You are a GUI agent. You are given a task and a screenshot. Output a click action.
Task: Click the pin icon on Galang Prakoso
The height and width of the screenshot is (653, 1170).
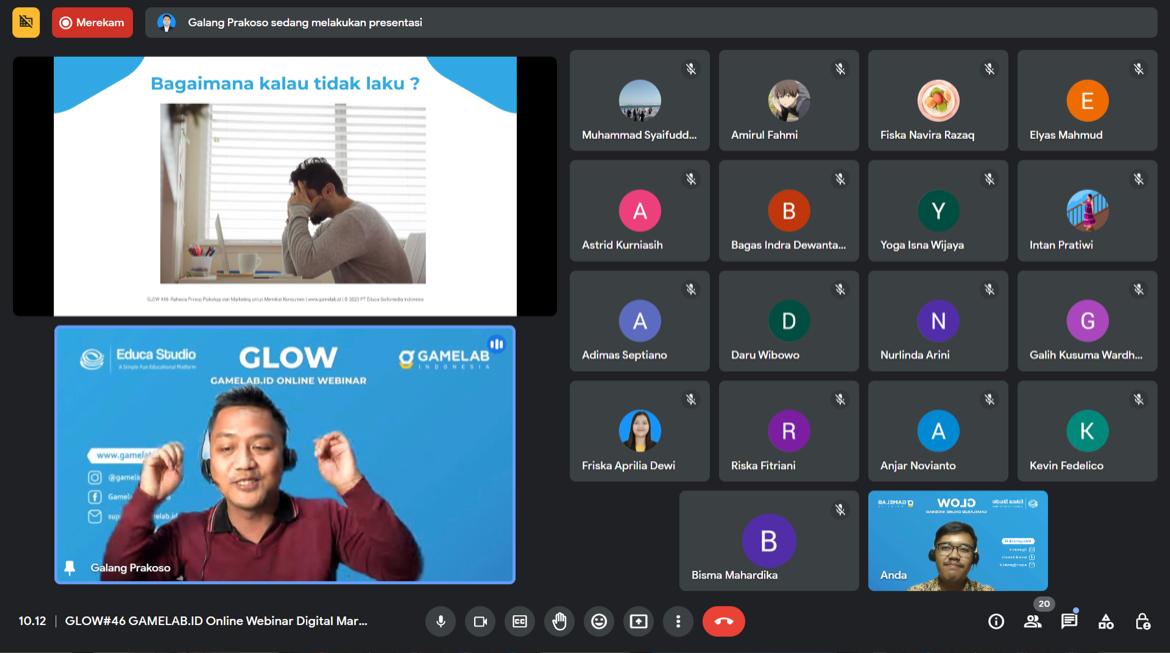coord(70,568)
